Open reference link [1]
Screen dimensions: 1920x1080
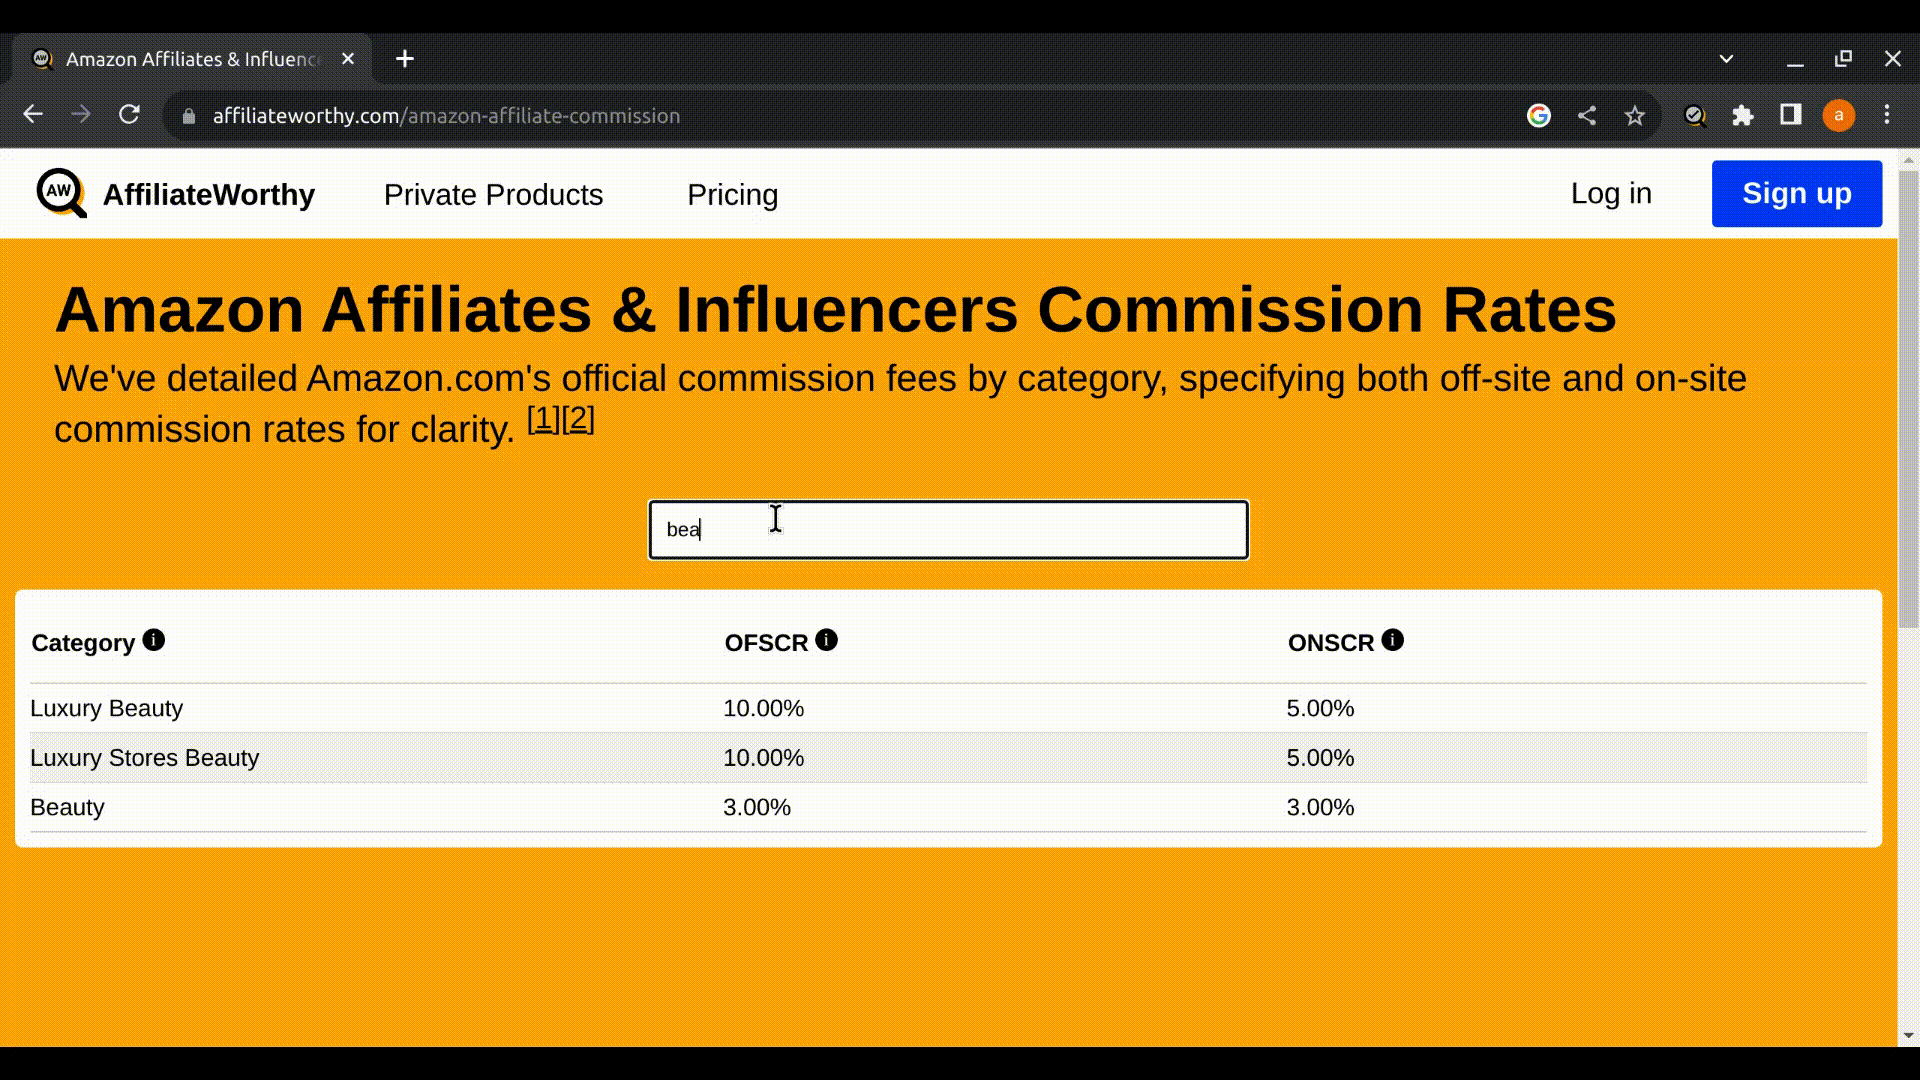click(543, 419)
